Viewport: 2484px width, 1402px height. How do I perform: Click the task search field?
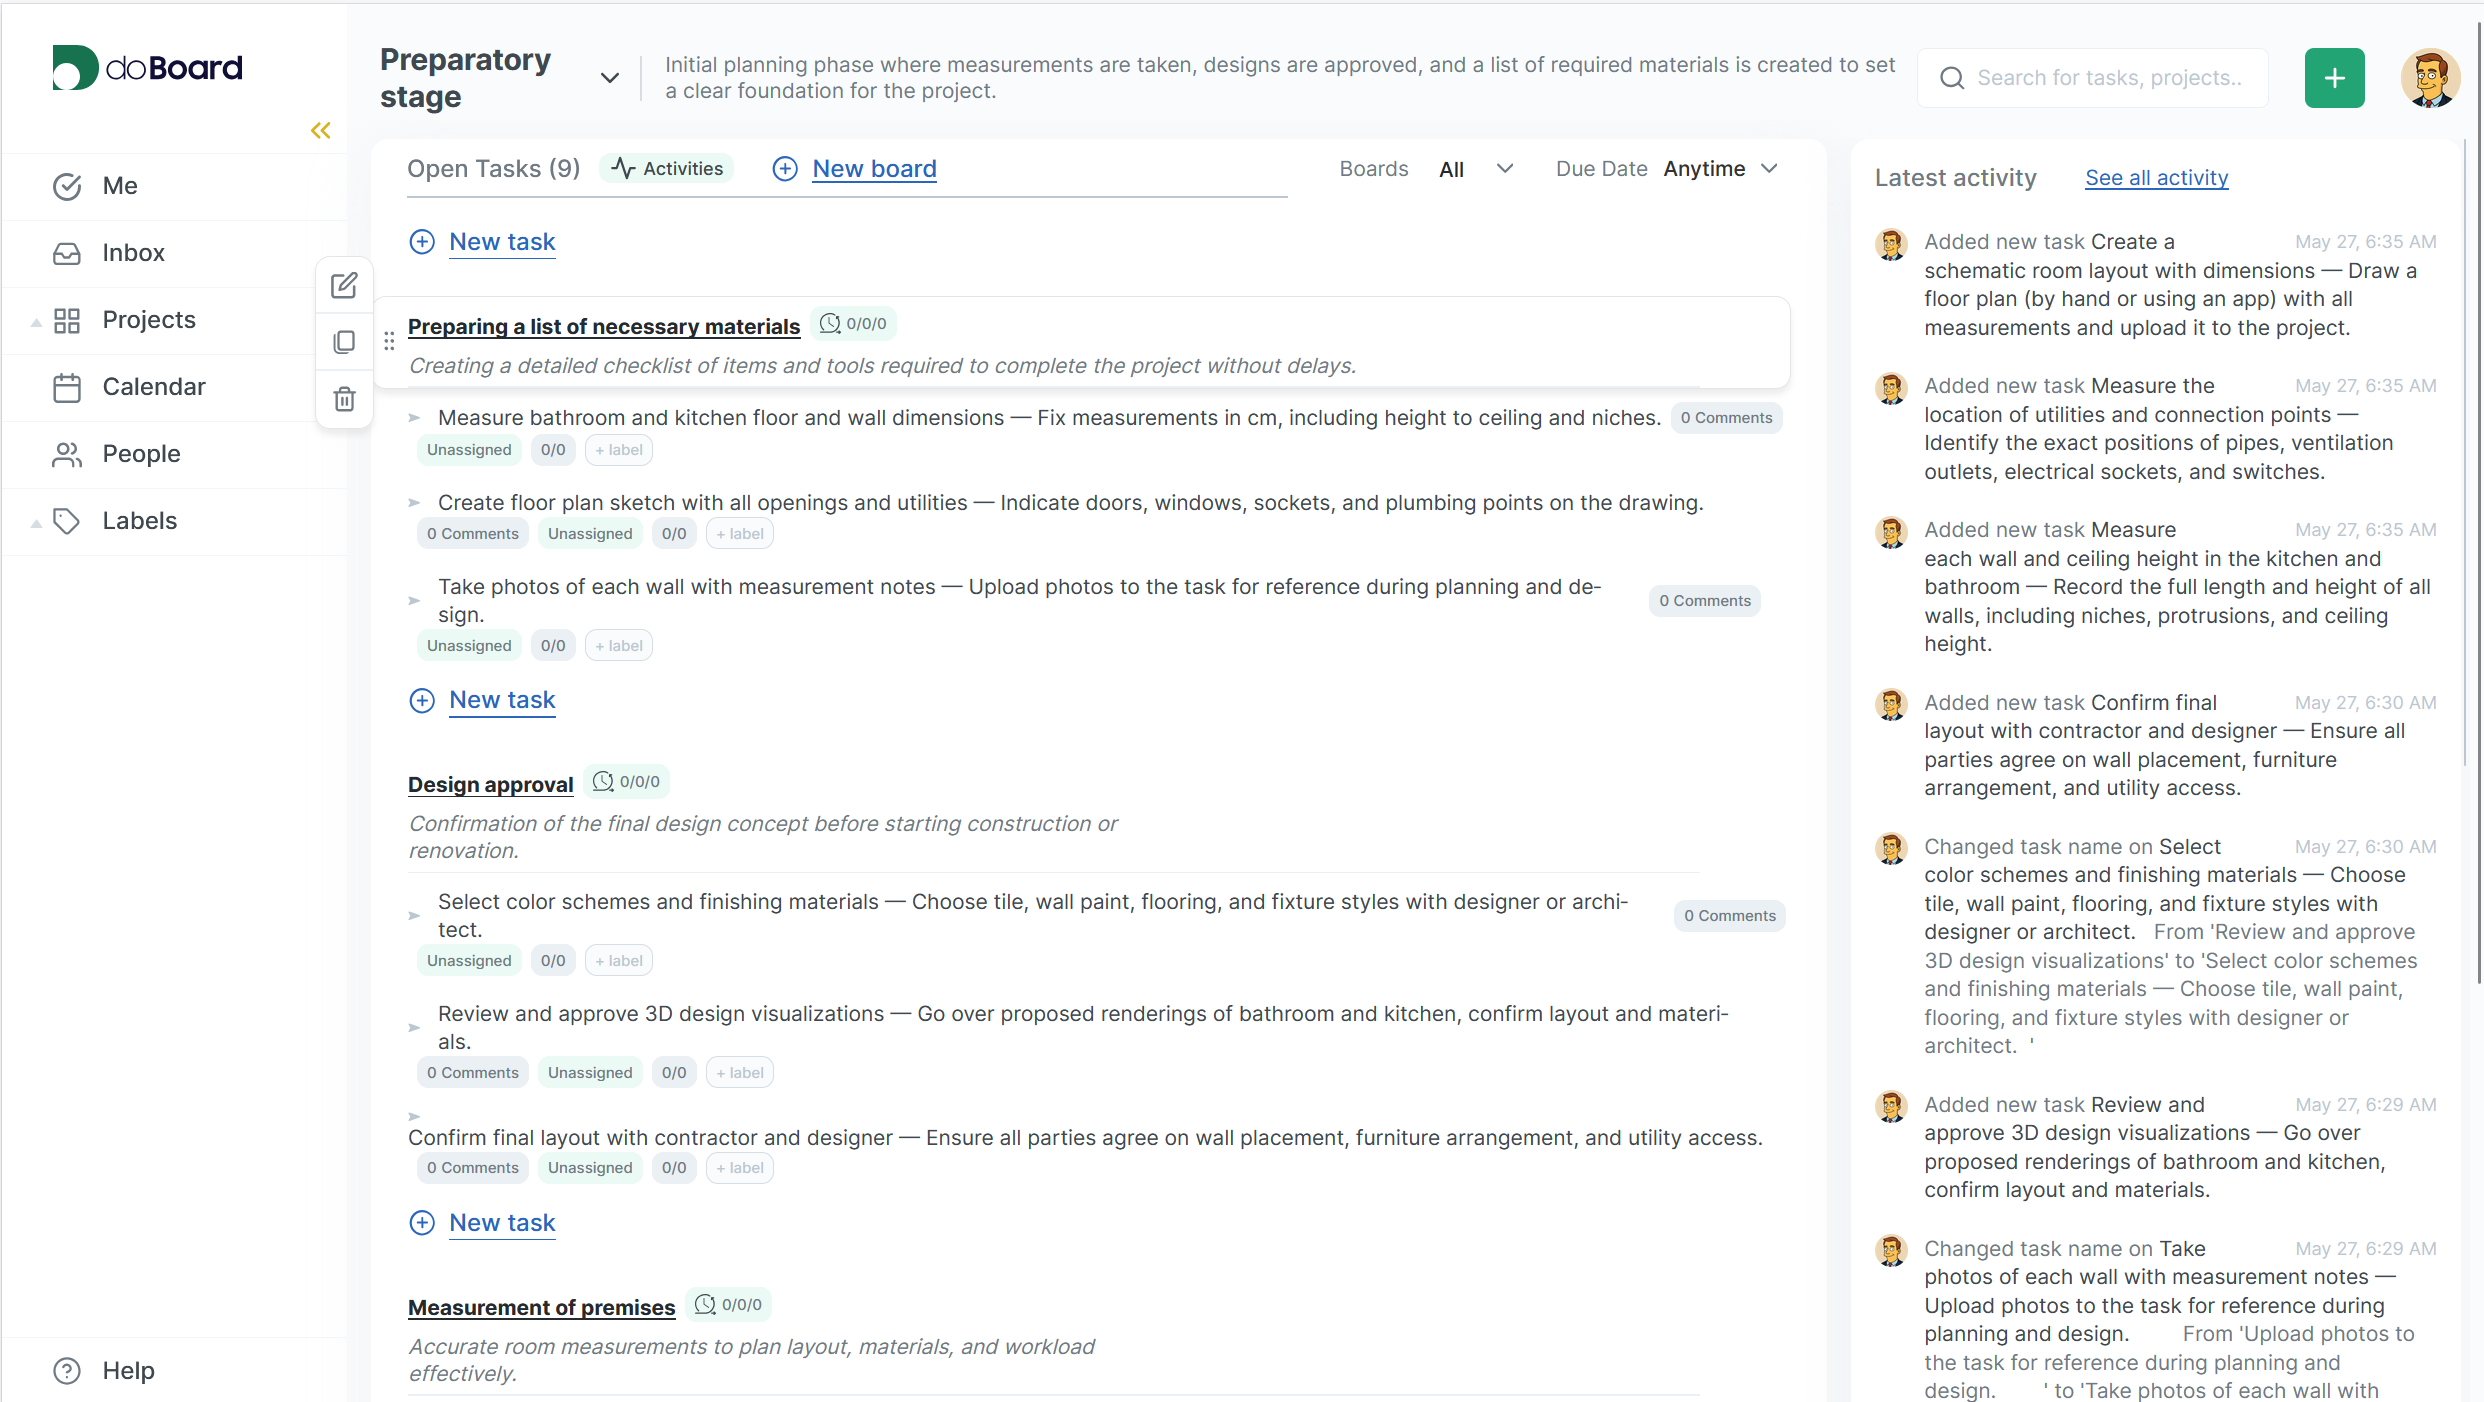(x=2092, y=77)
